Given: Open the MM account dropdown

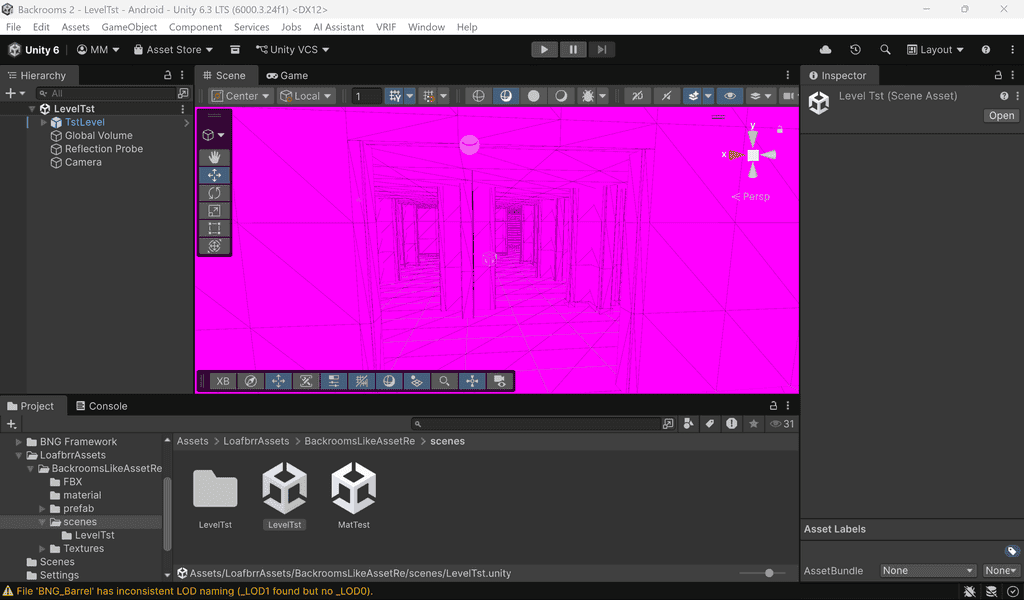Looking at the screenshot, I should point(98,50).
